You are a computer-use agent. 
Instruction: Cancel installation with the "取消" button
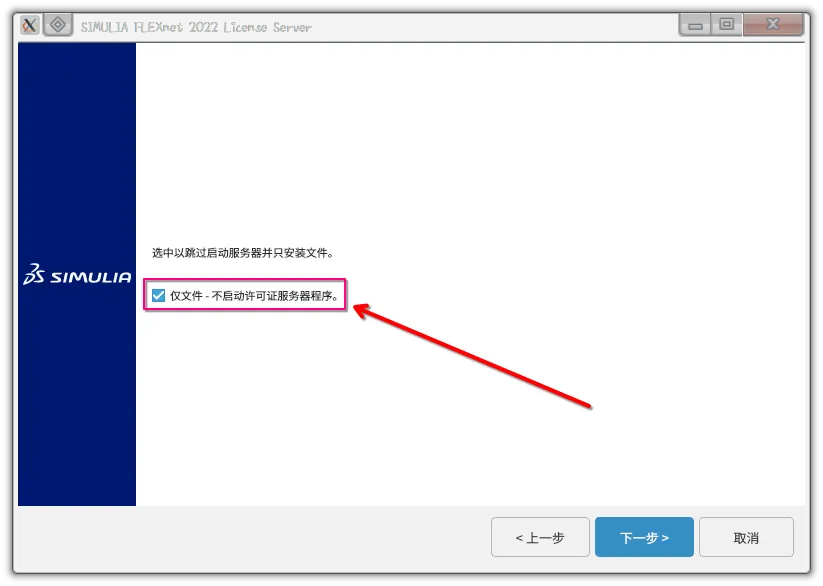click(x=746, y=538)
